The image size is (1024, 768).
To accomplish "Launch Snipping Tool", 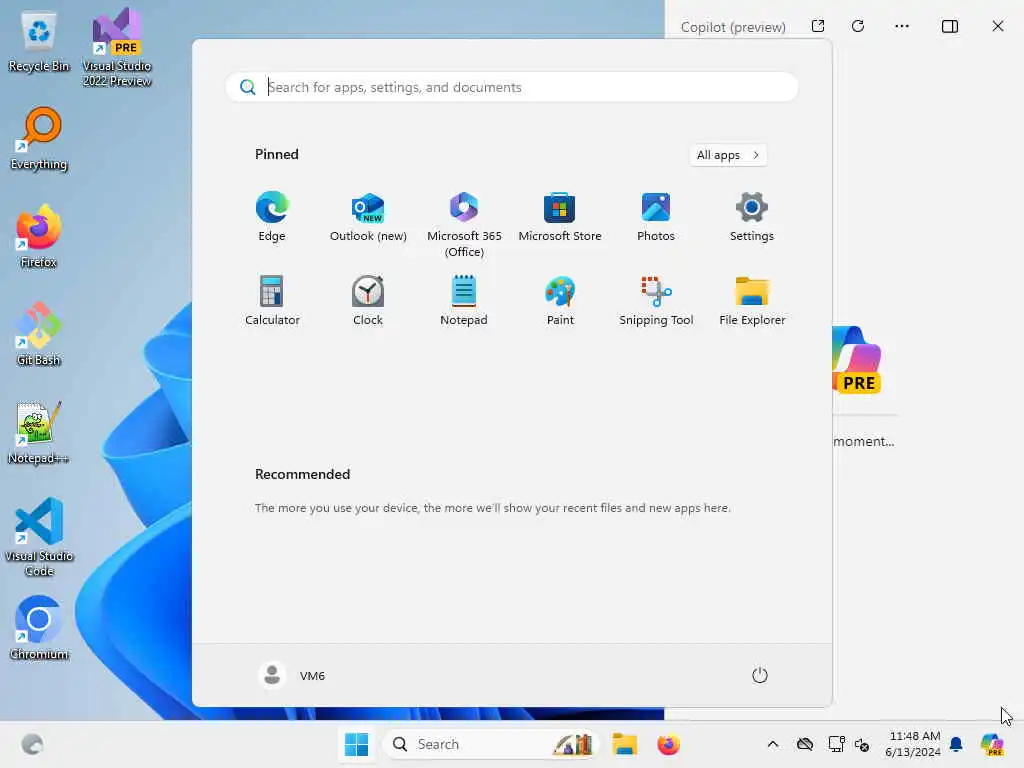I will (656, 300).
